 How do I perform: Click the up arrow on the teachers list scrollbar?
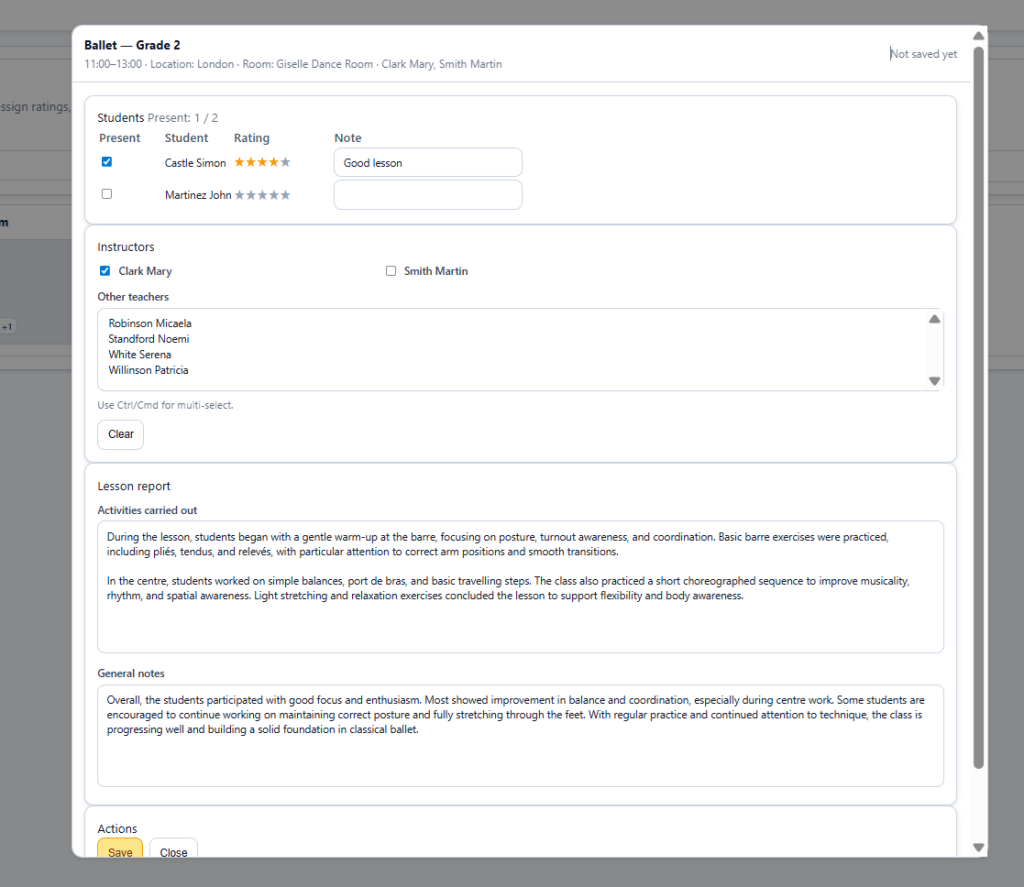pos(934,318)
